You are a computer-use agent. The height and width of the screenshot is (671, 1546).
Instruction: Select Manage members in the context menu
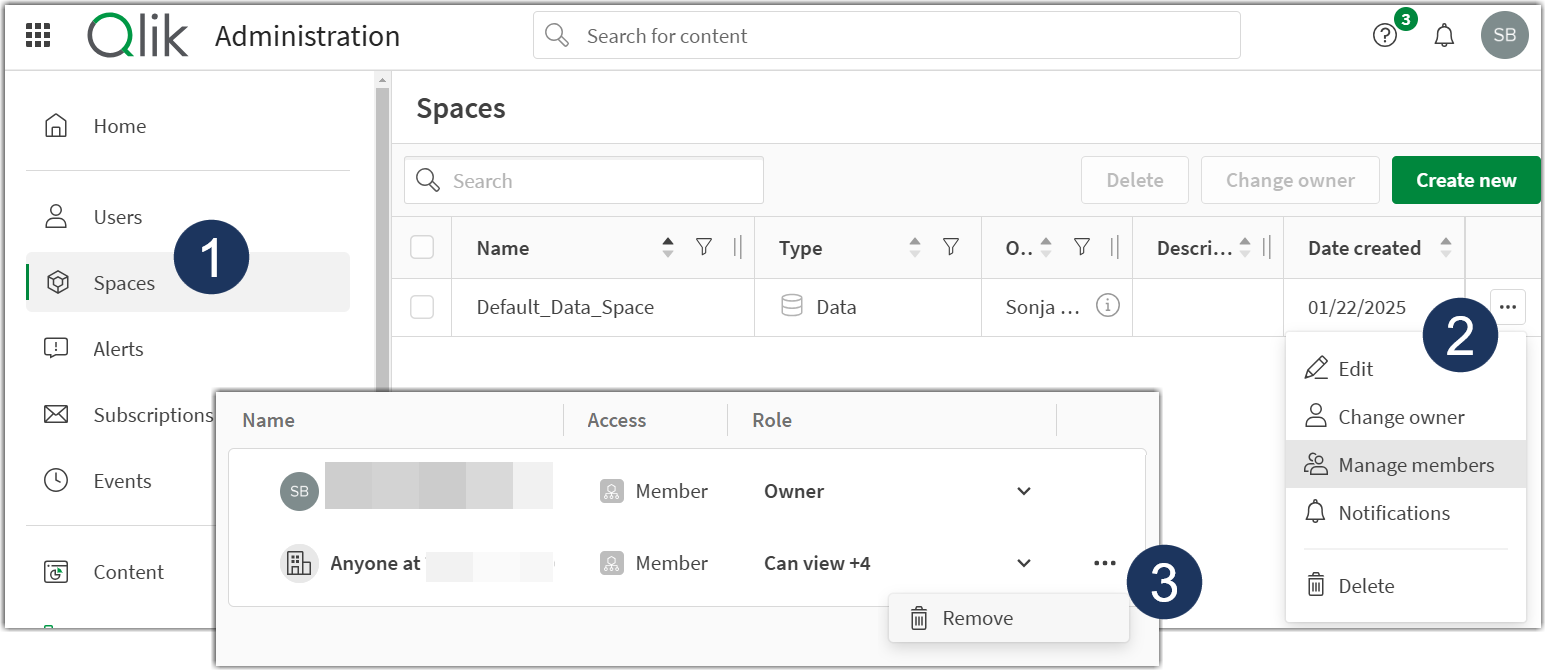pyautogui.click(x=1406, y=465)
